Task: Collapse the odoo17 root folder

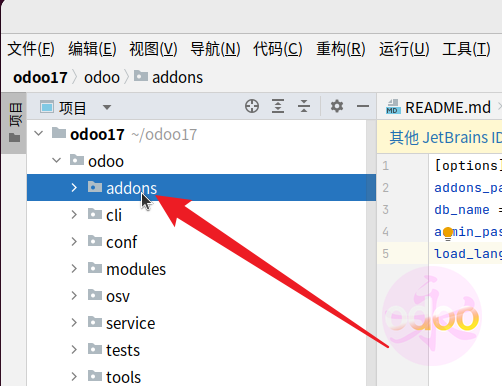Action: click(39, 134)
